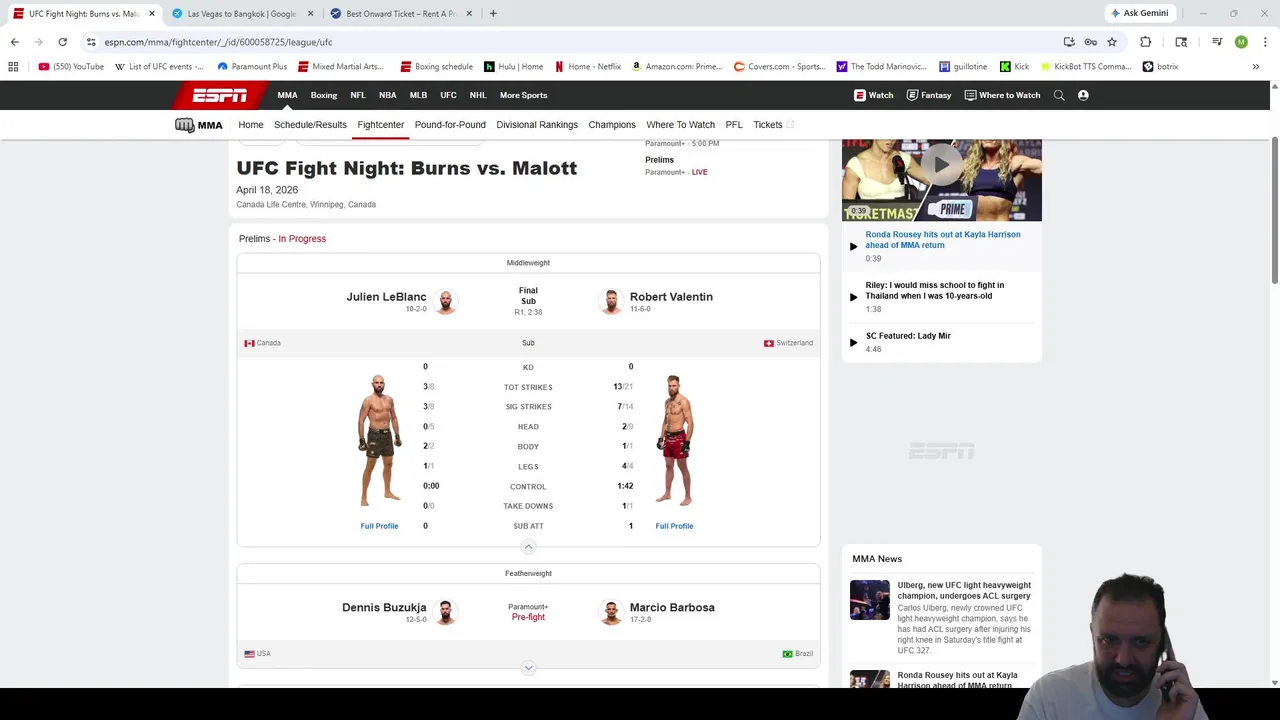Switch to the Las Vegas to Bangkok tab
1280x720 pixels.
242,14
